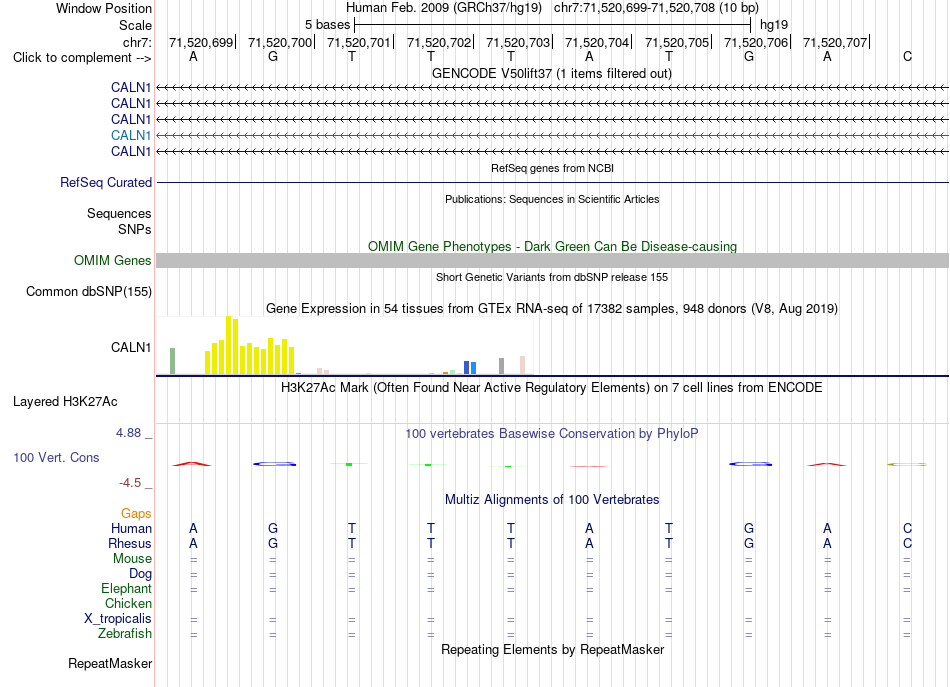Open 'Multiz Alignments of 100 Vertebrates' title
The width and height of the screenshot is (950, 687).
pyautogui.click(x=552, y=500)
